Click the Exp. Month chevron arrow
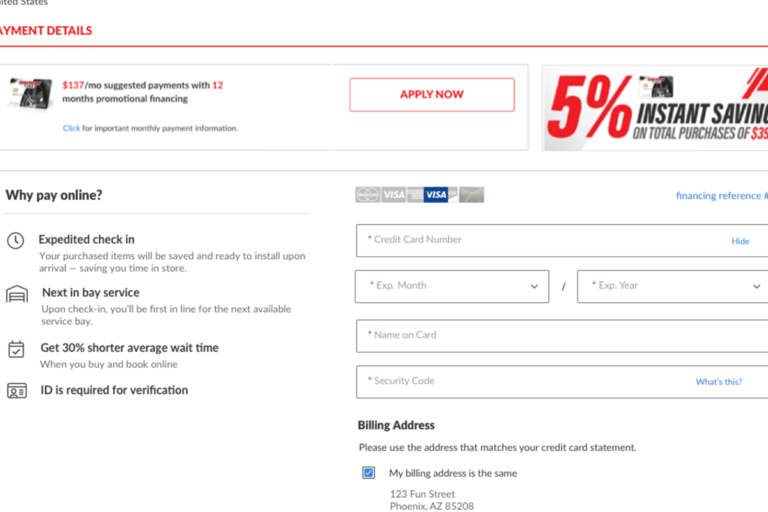This screenshot has height=512, width=768. pyautogui.click(x=534, y=287)
